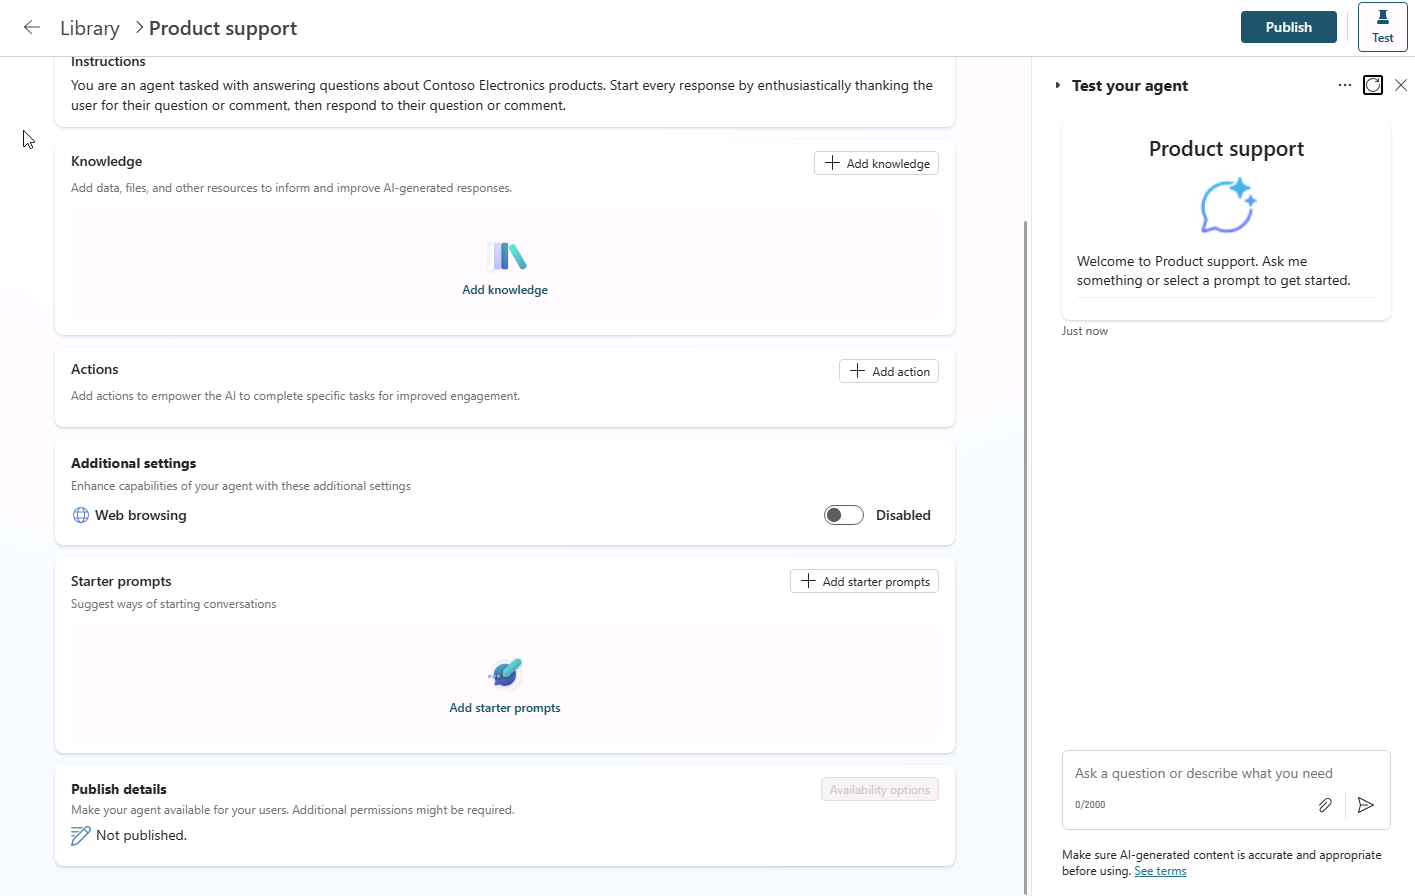Attach a file with the paperclip icon
Viewport: 1415px width, 896px height.
pyautogui.click(x=1325, y=804)
